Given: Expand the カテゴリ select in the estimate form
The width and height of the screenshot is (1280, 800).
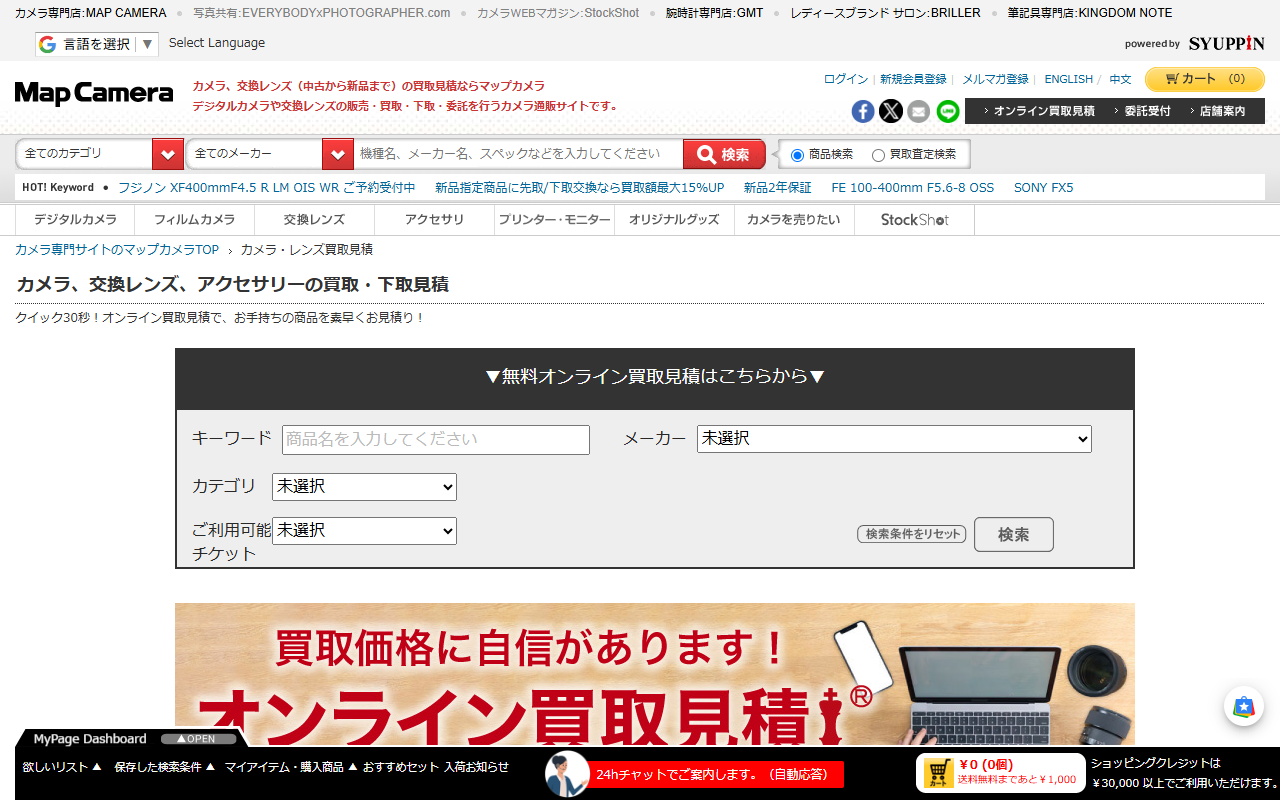Looking at the screenshot, I should click(x=364, y=487).
